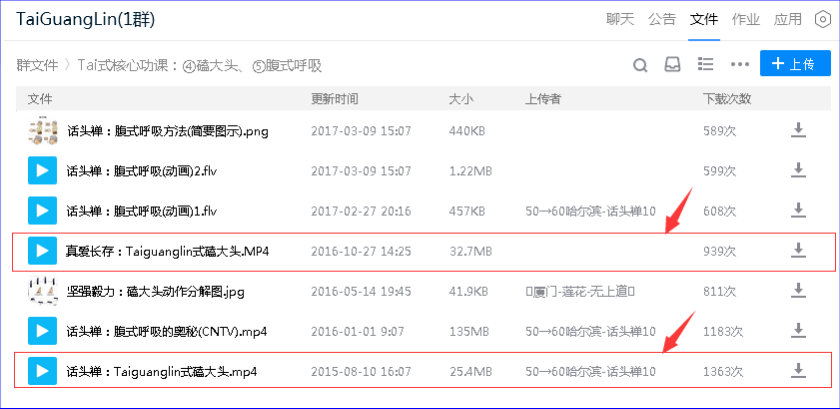840x409 pixels.
Task: Click the search magnifier icon
Action: [x=640, y=65]
